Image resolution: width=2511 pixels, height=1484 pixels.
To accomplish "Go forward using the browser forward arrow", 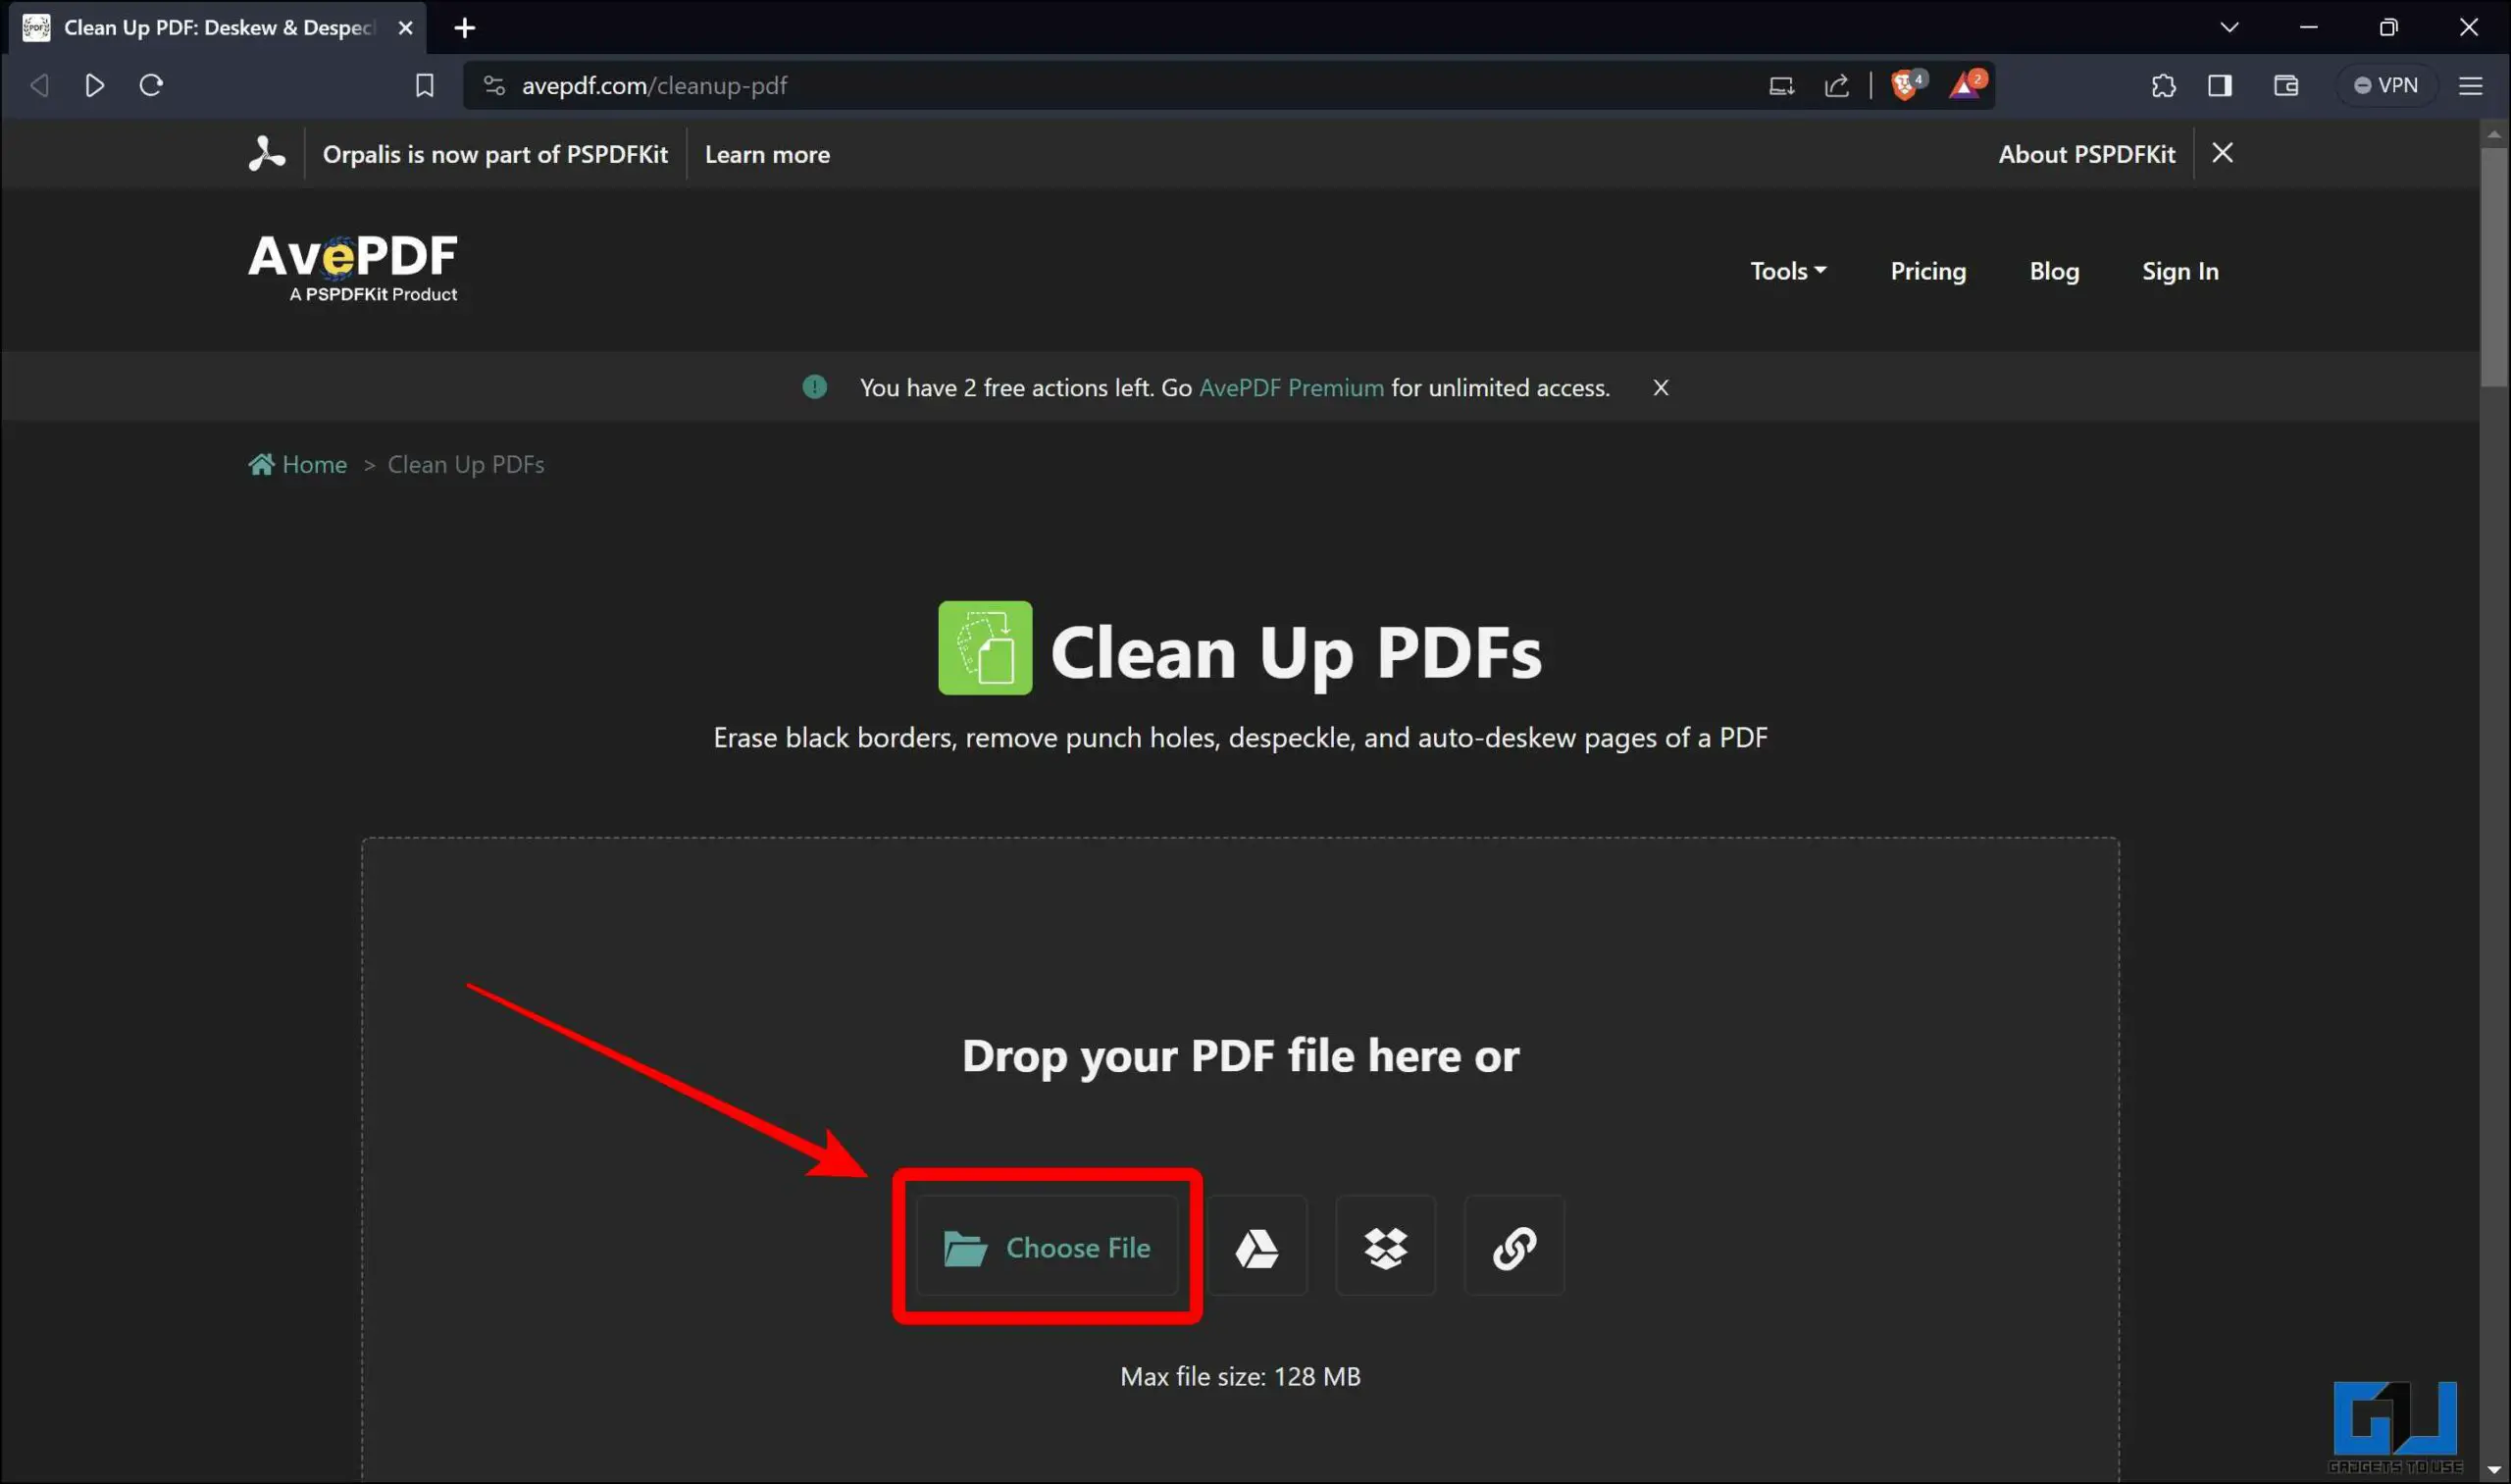I will 95,86.
